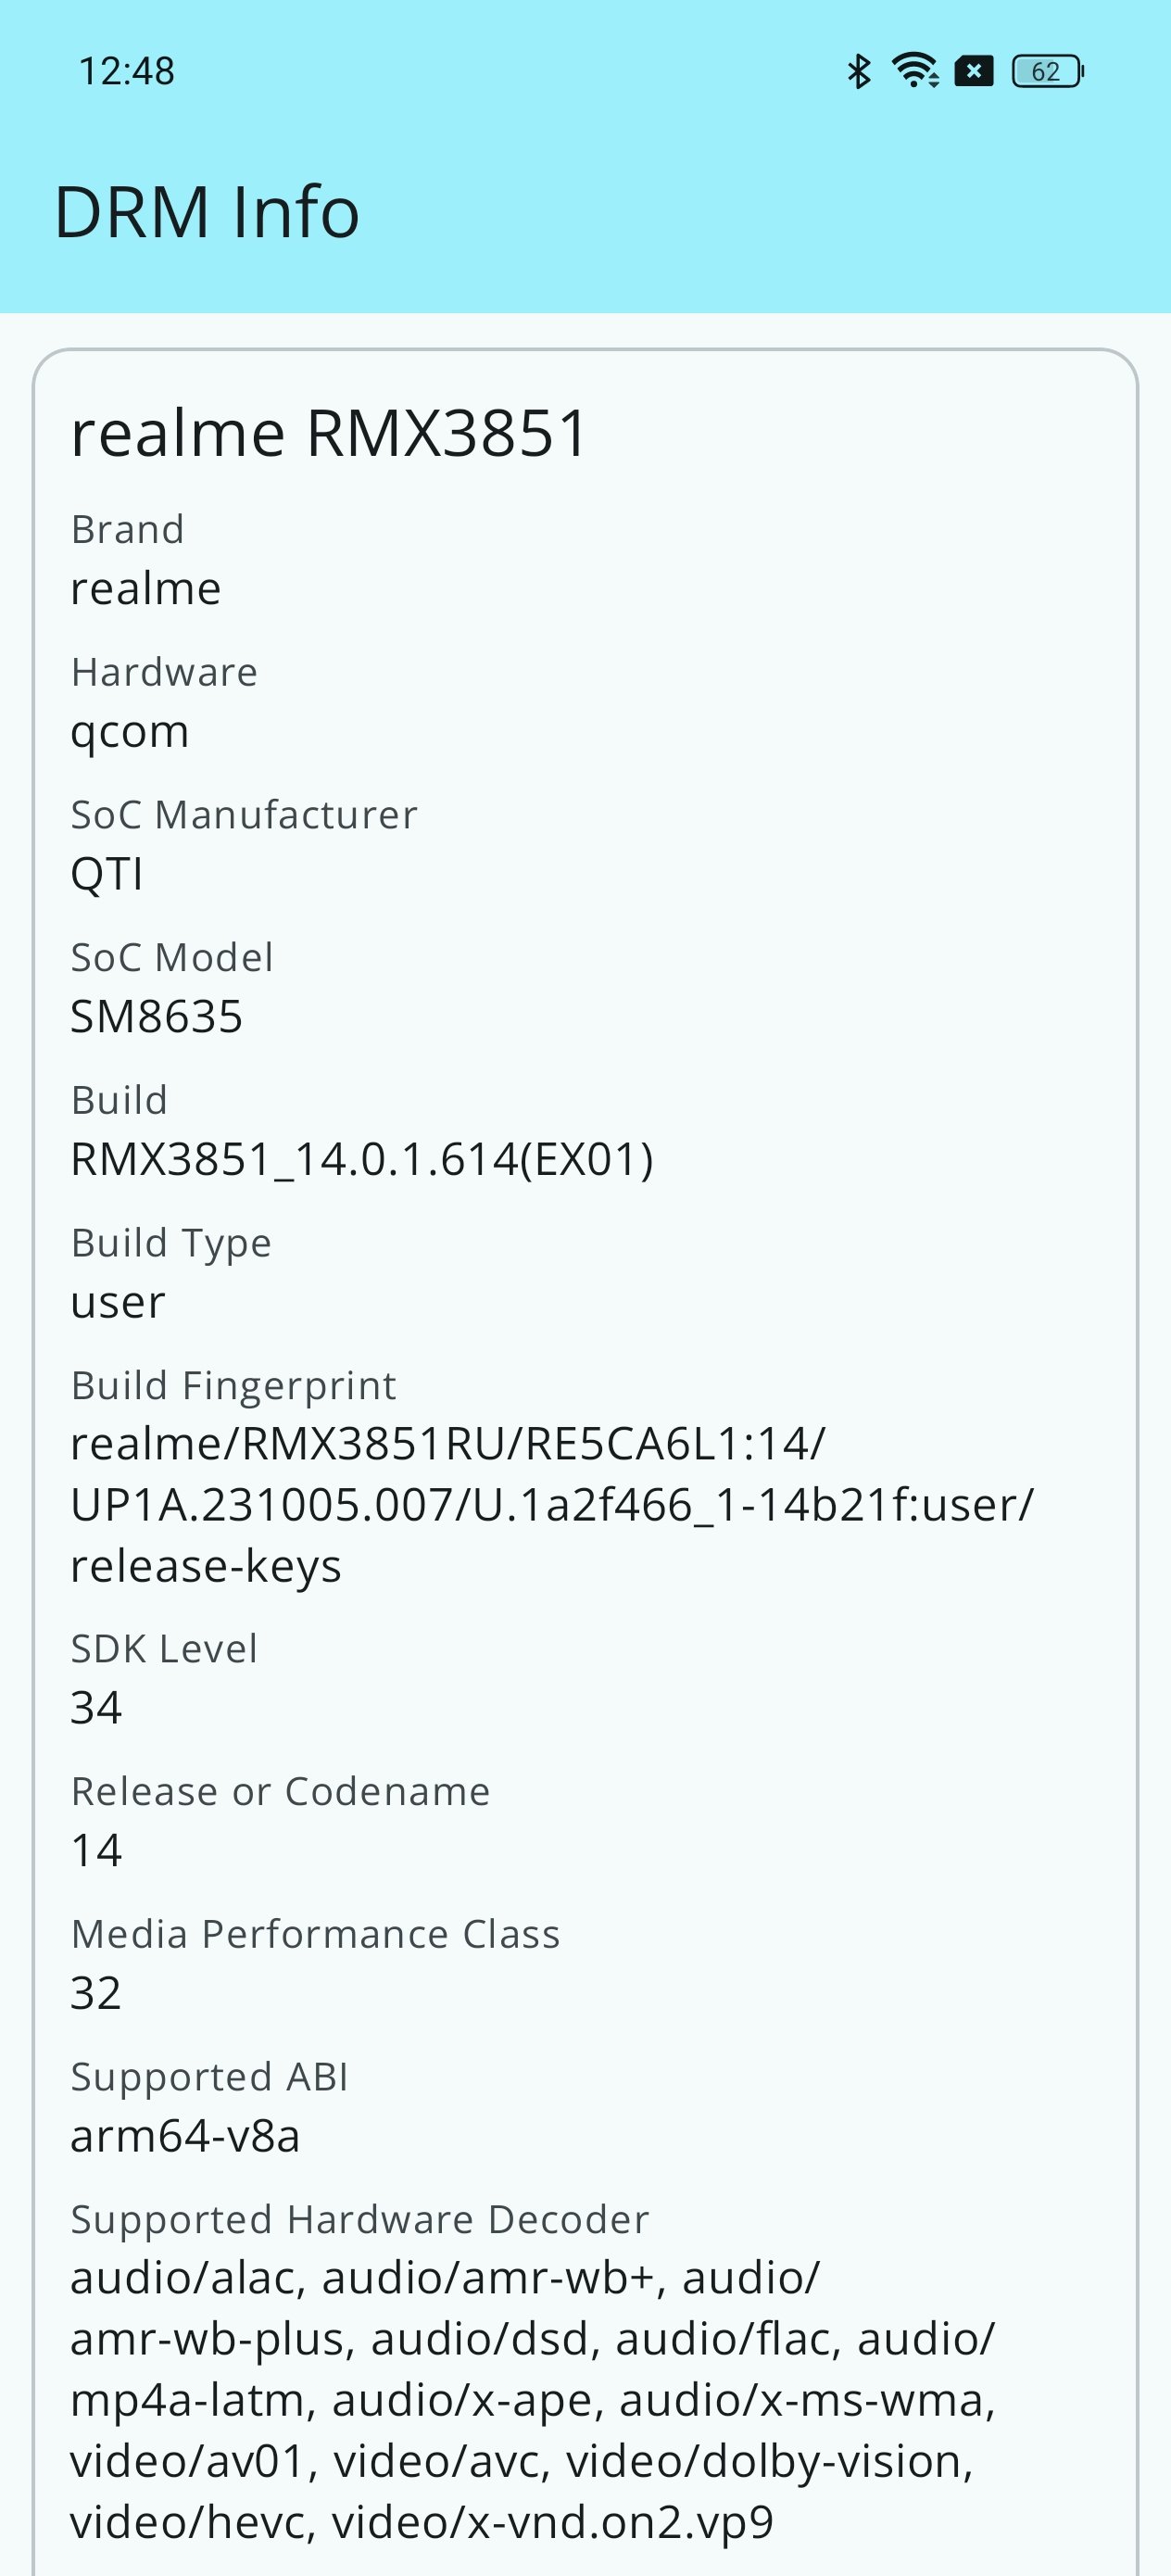Select the SDK Level value 34
The image size is (1171, 2576).
(96, 1708)
